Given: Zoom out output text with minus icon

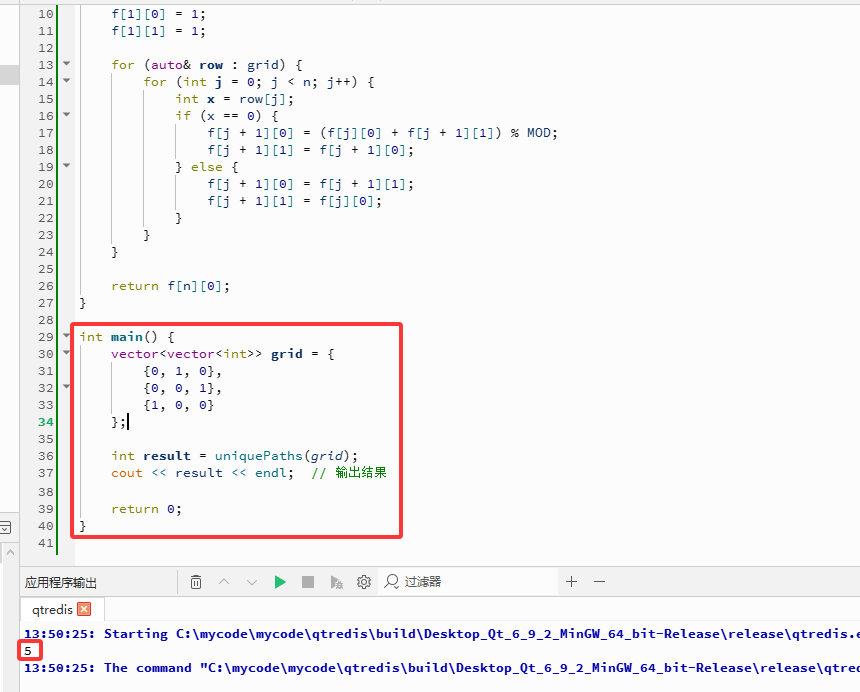Looking at the screenshot, I should pyautogui.click(x=599, y=581).
